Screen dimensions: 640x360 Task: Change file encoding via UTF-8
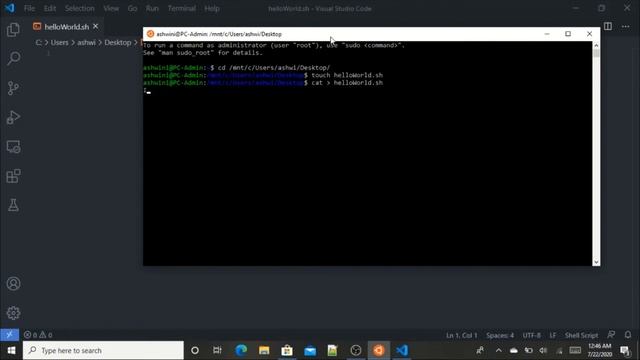531,335
